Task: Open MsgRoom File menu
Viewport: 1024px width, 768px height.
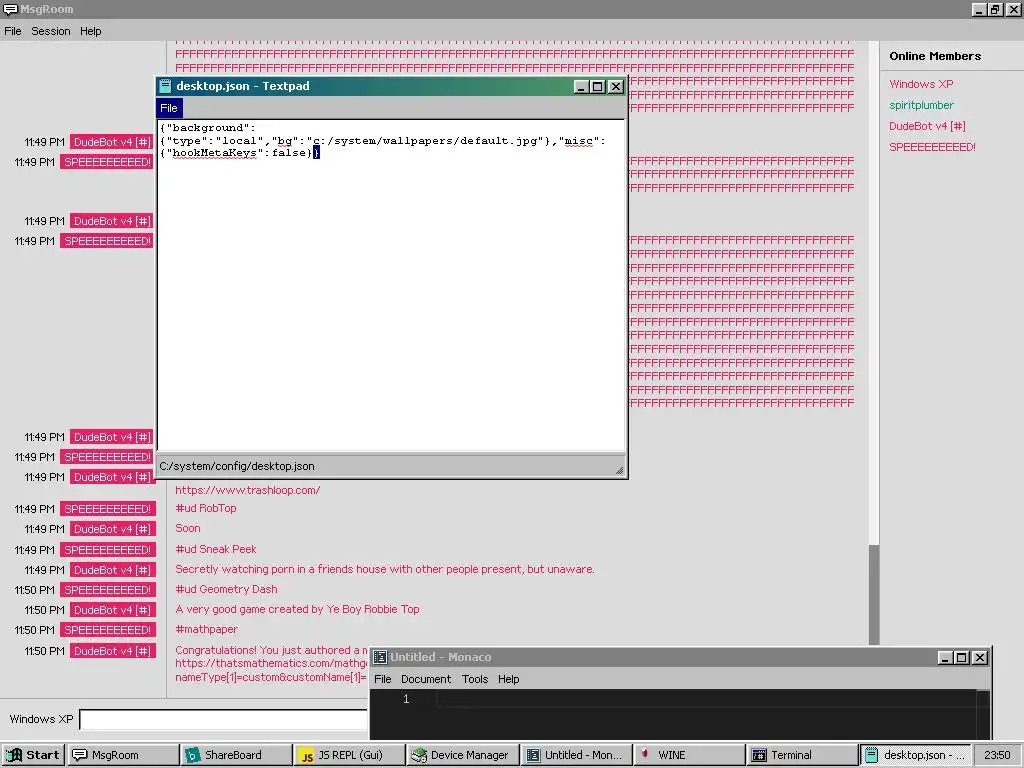Action: [12, 31]
